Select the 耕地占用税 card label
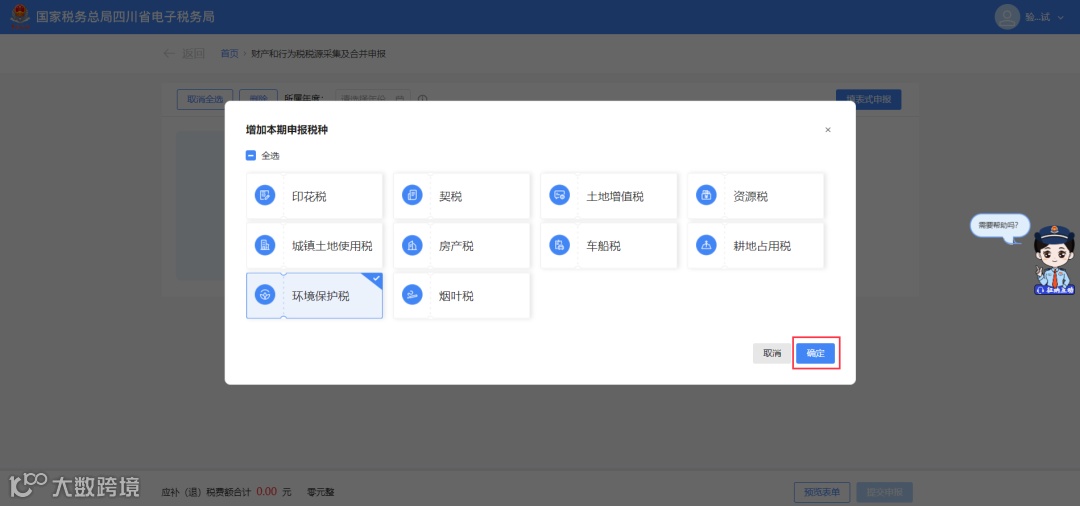Viewport: 1080px width, 506px height. 762,246
